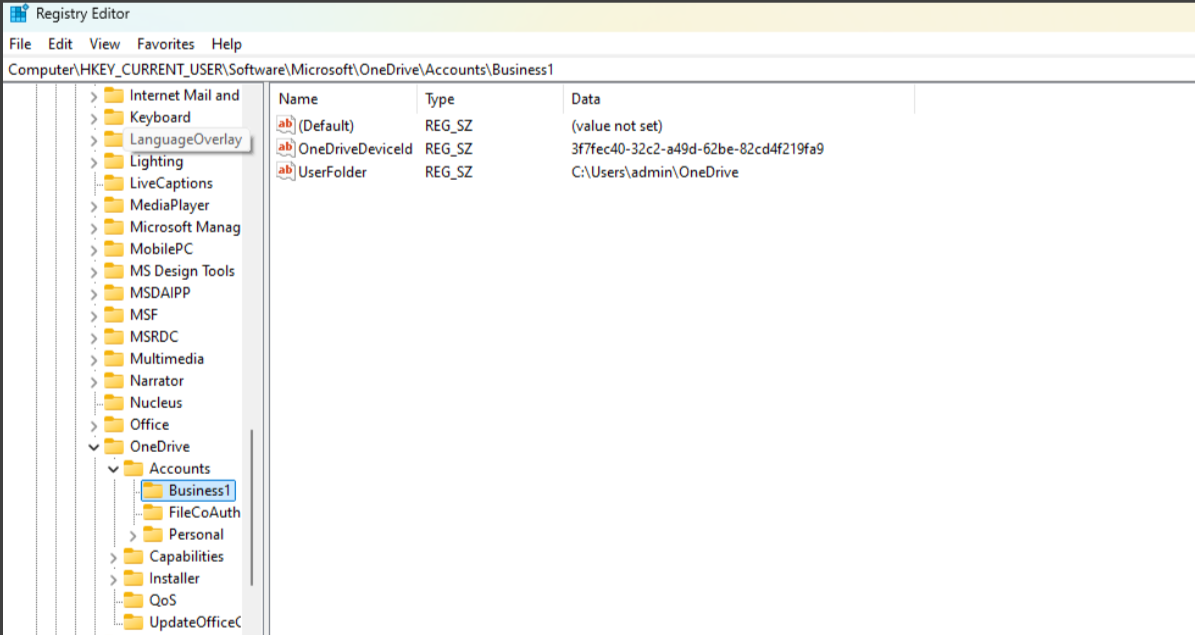Click the Nucleus folder icon
This screenshot has width=1195, height=635.
point(114,402)
